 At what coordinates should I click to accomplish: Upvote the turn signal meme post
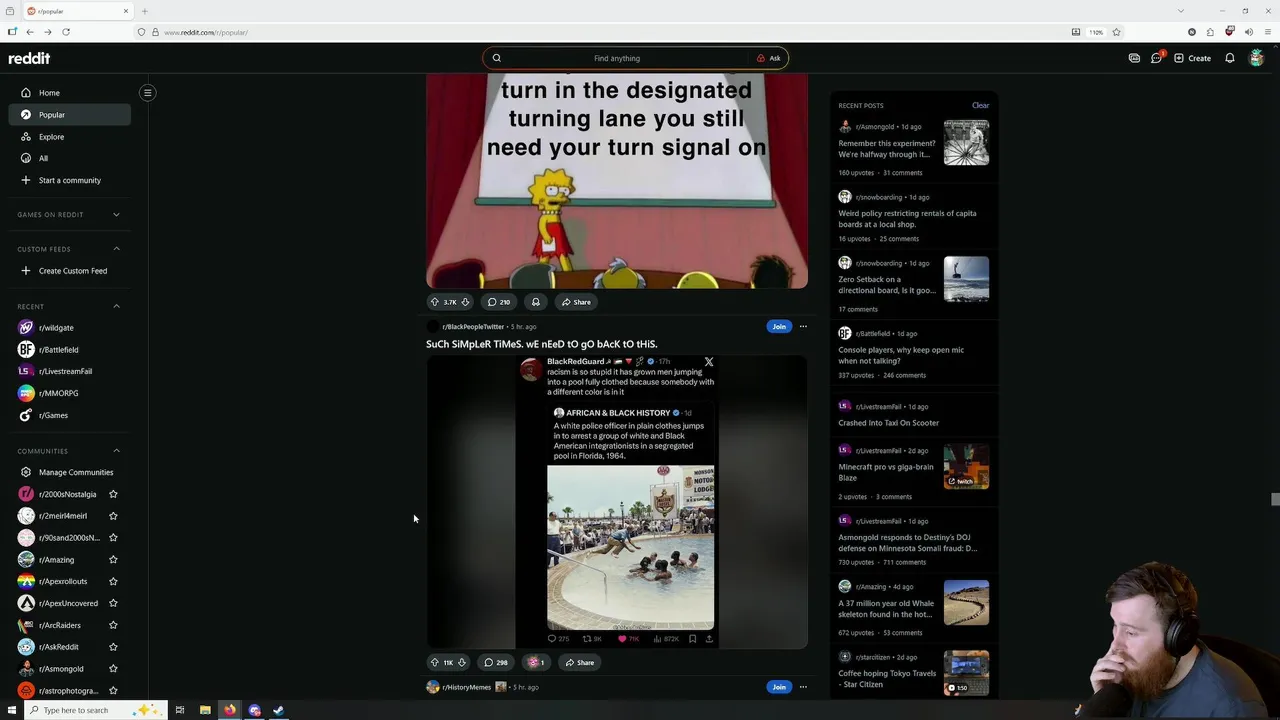(x=435, y=302)
